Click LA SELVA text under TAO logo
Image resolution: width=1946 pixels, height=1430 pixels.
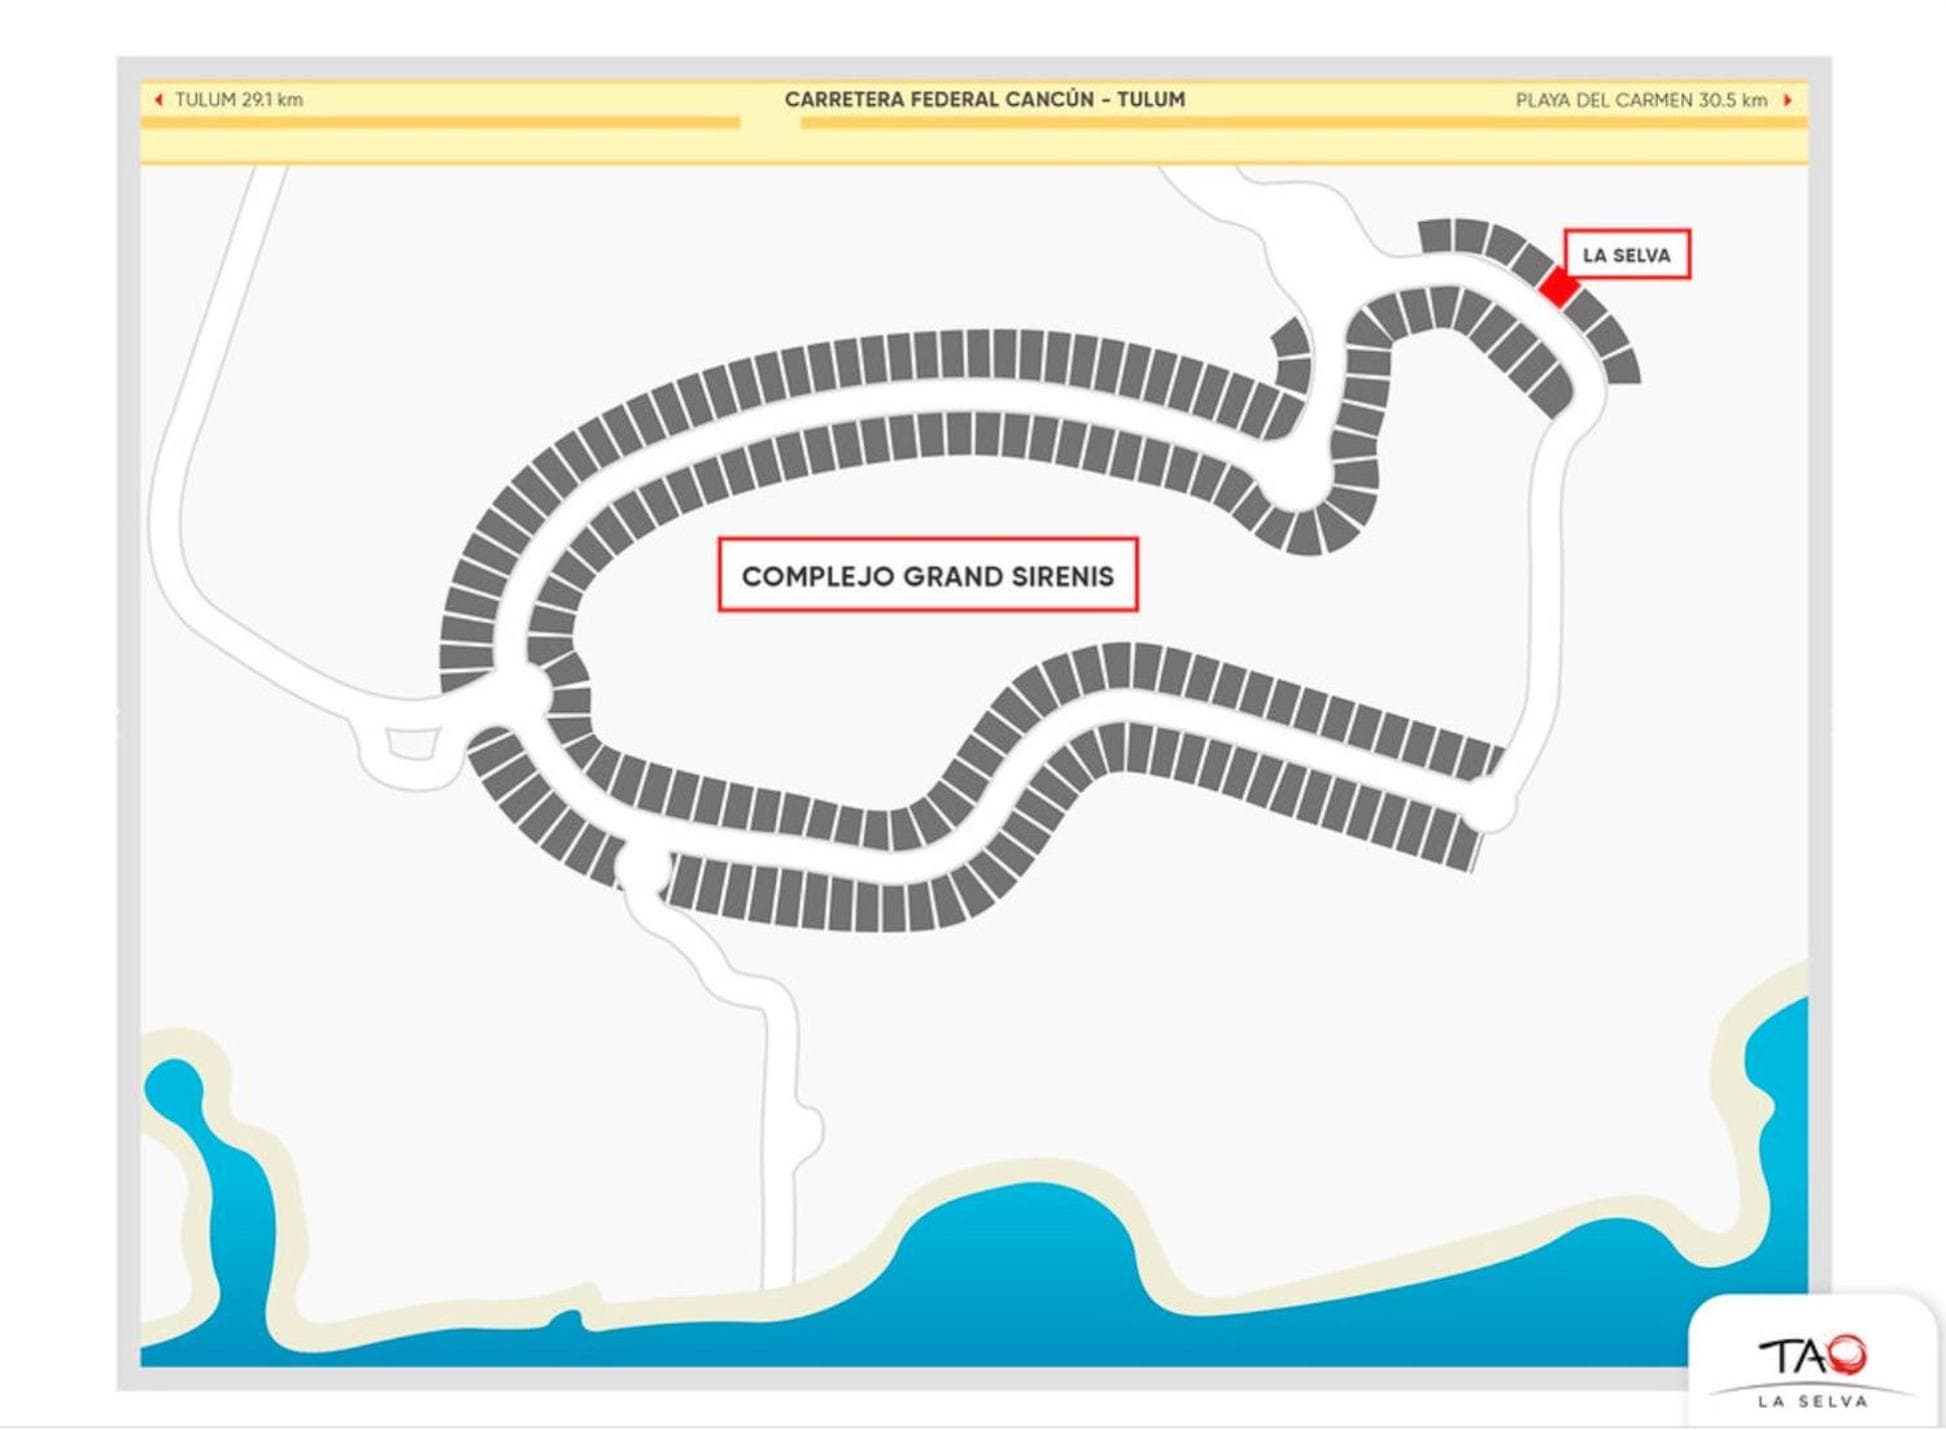1812,1401
